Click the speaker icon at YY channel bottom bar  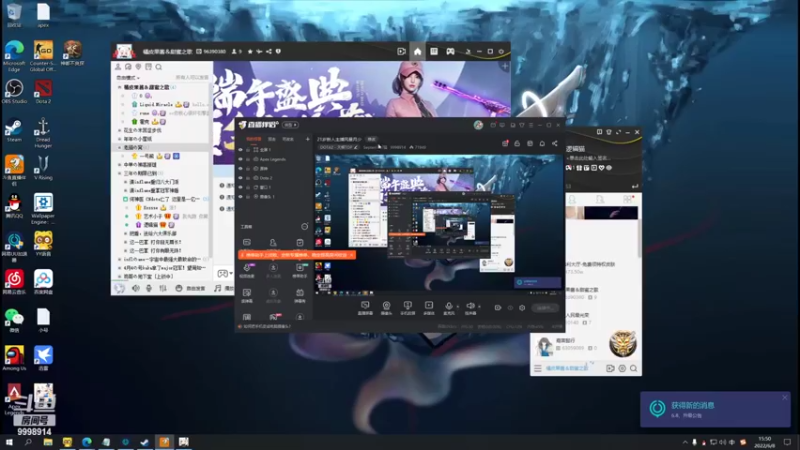(136, 288)
